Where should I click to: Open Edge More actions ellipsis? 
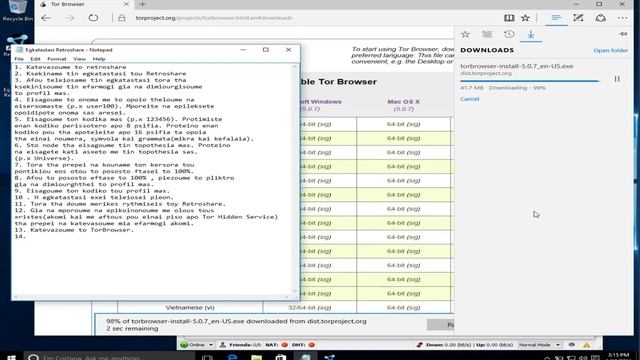pyautogui.click(x=622, y=18)
